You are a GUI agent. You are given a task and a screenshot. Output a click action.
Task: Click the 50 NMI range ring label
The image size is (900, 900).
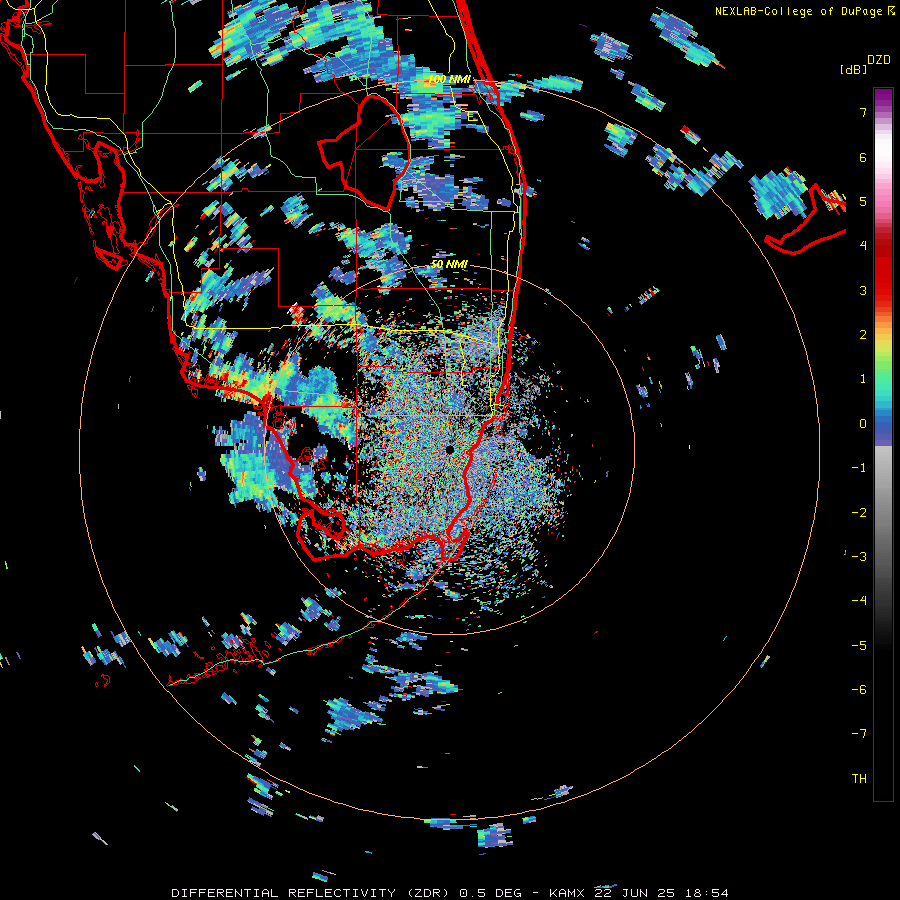click(x=449, y=264)
